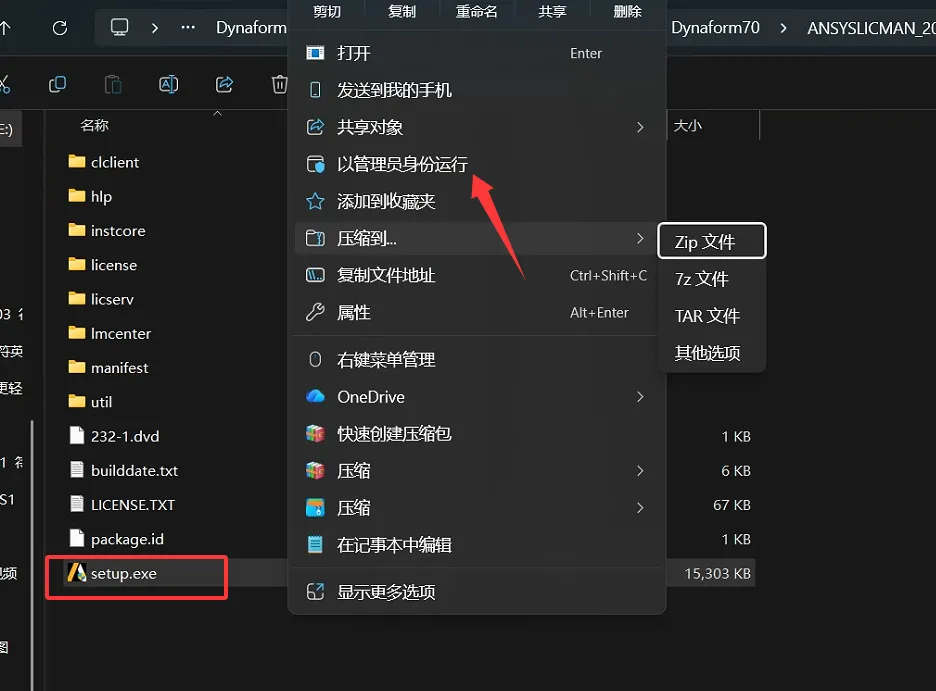Click the package.id file icon
936x691 pixels.
(x=77, y=538)
